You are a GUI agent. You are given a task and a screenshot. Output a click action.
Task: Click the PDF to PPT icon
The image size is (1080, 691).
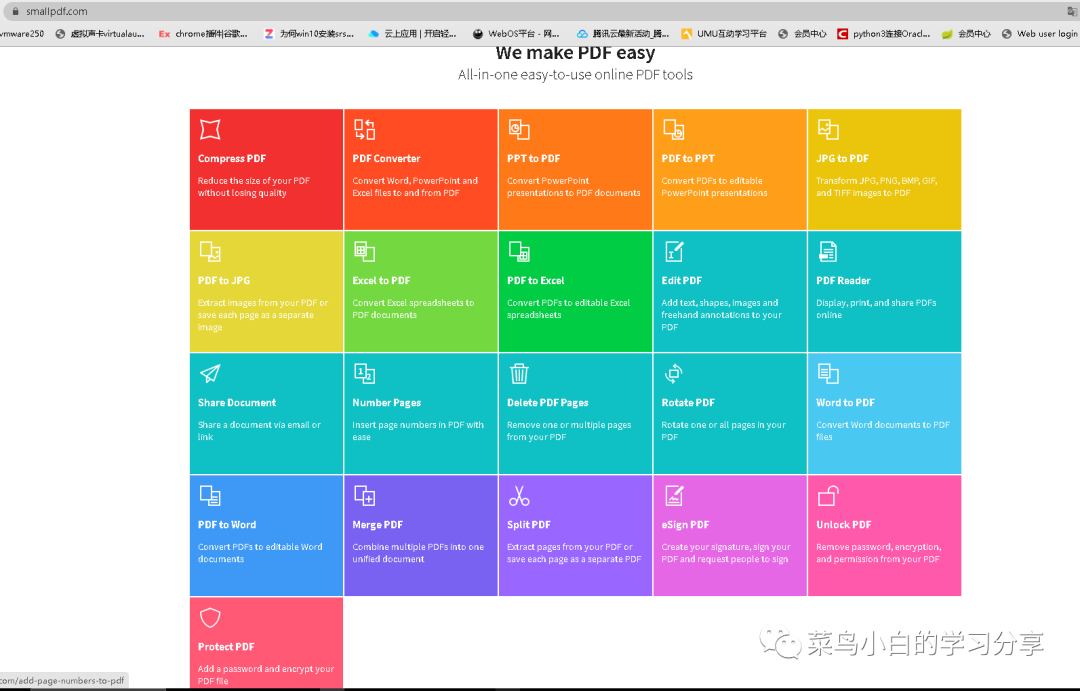[x=674, y=130]
